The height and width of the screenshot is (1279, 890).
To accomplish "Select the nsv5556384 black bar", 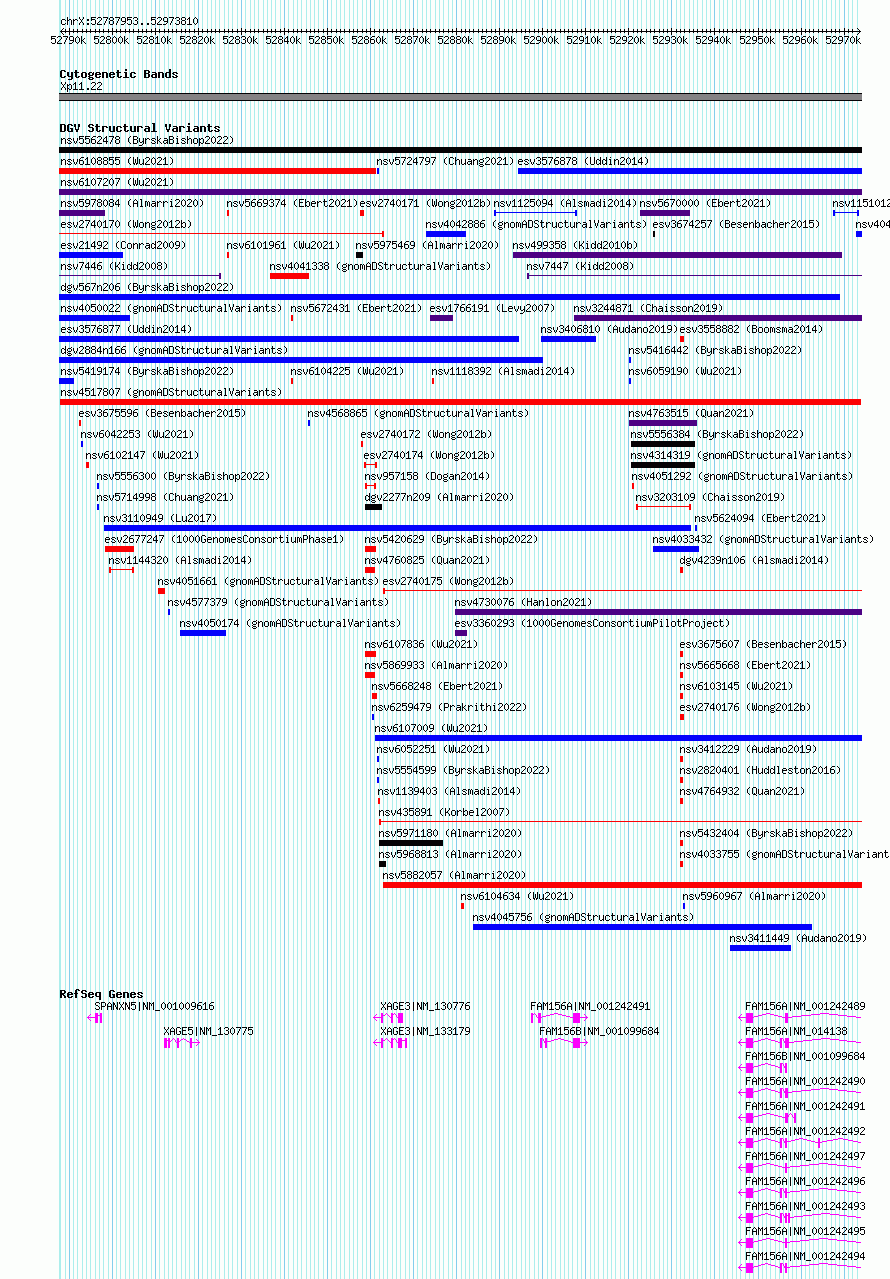I will pos(662,444).
